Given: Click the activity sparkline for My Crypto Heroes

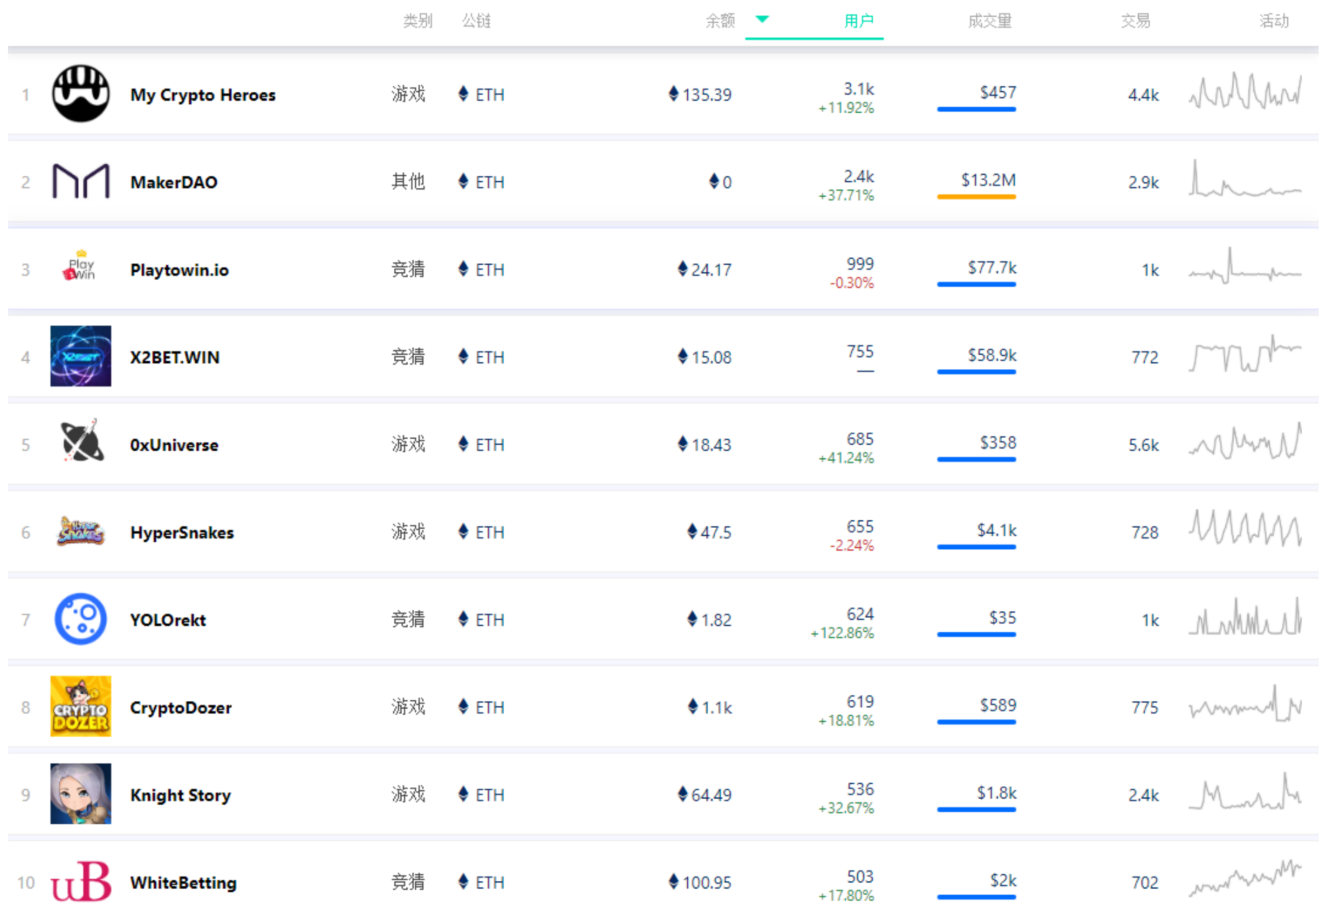Looking at the screenshot, I should click(x=1245, y=91).
